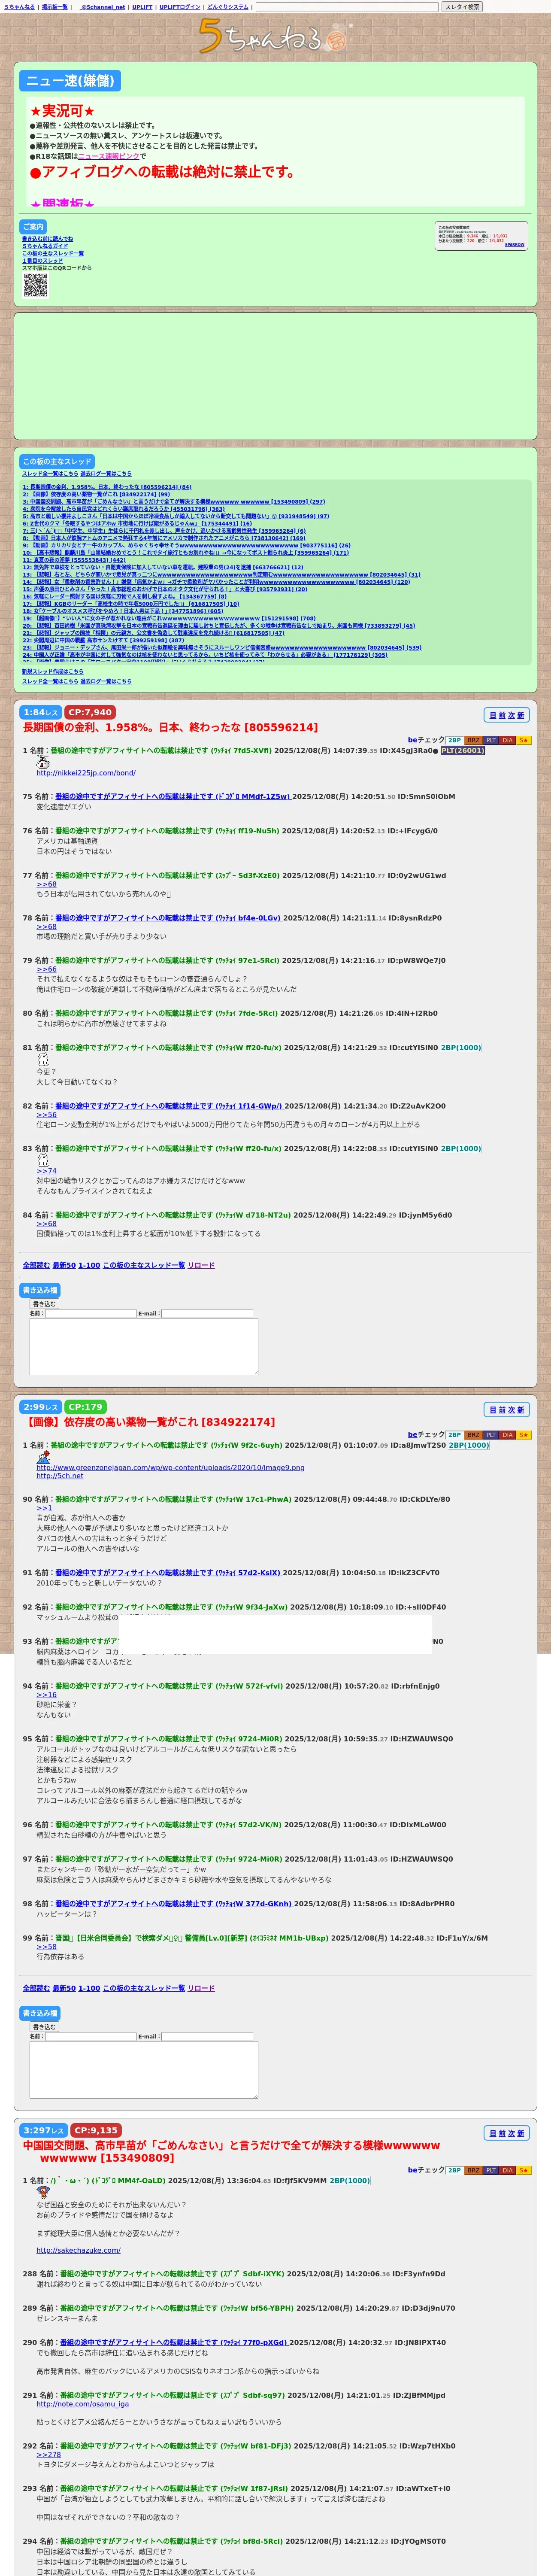Open thread 1 長期国債の金利 in thread list
This screenshot has width=551, height=2576.
[107, 487]
